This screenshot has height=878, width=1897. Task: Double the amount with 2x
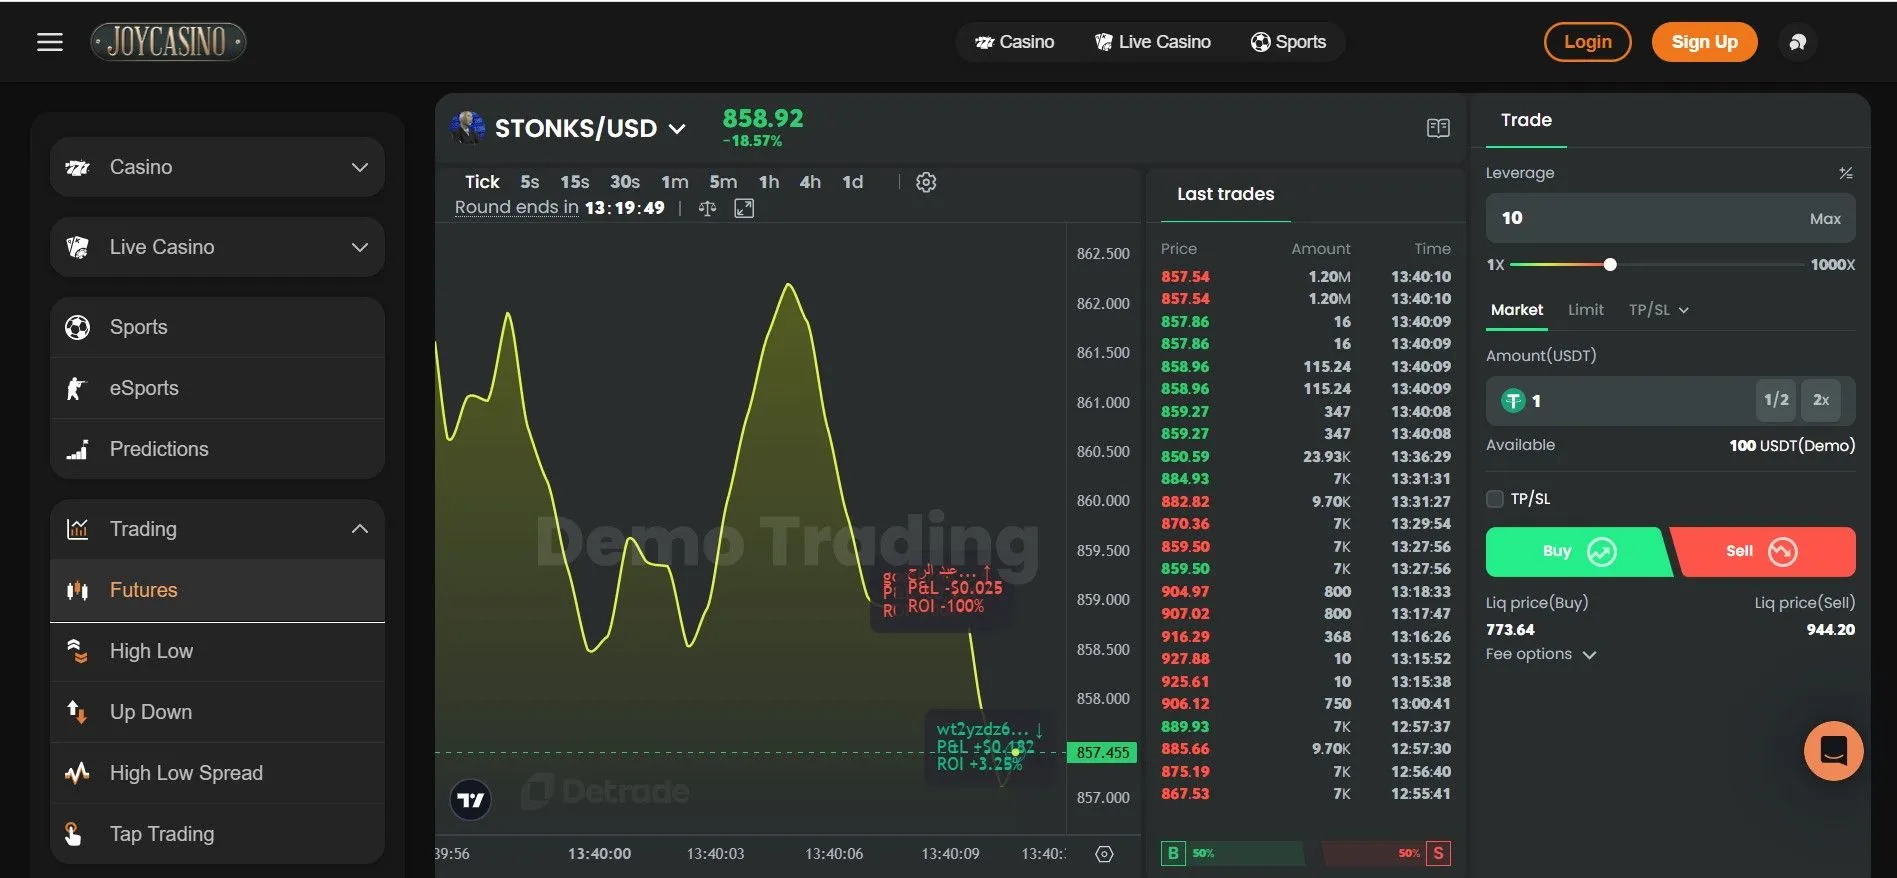point(1821,400)
